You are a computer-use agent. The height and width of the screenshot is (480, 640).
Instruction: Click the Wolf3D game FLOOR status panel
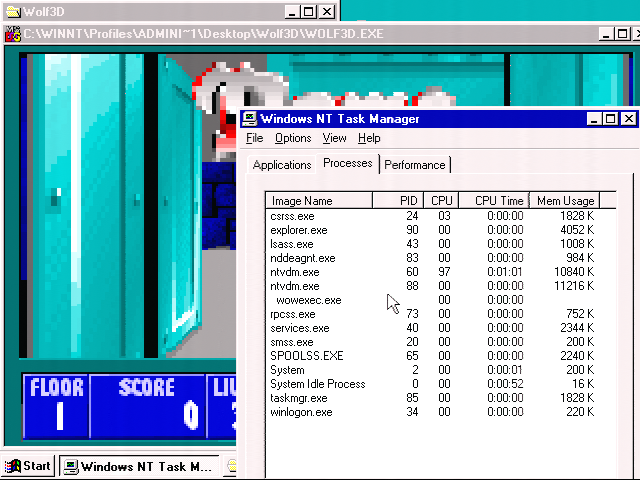(56, 406)
